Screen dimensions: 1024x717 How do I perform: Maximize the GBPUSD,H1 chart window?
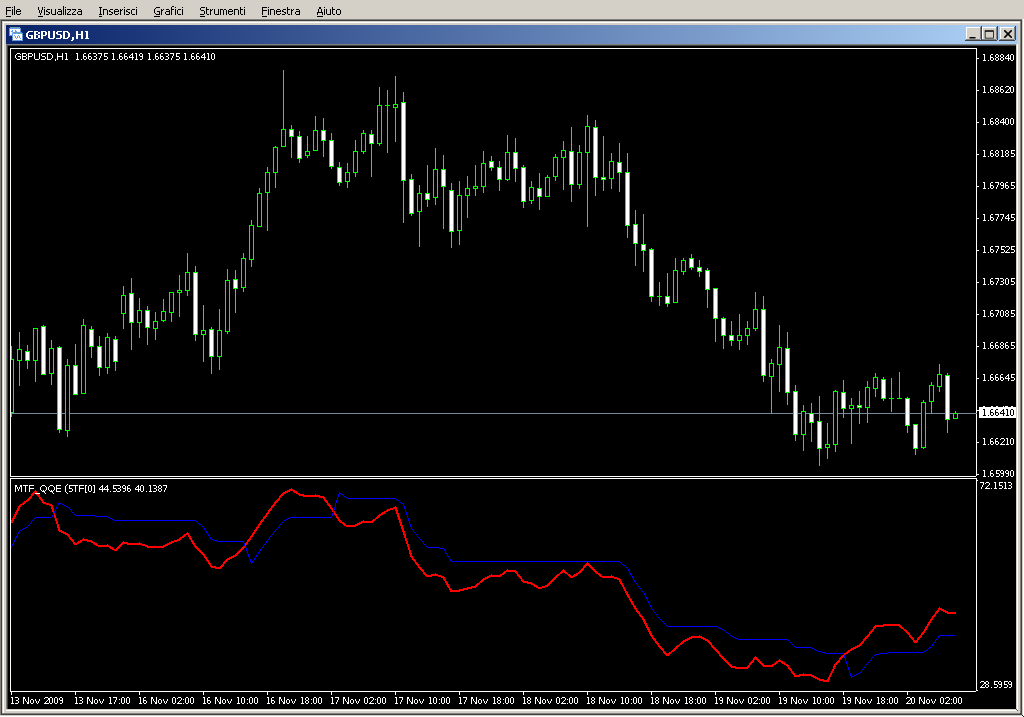coord(989,34)
